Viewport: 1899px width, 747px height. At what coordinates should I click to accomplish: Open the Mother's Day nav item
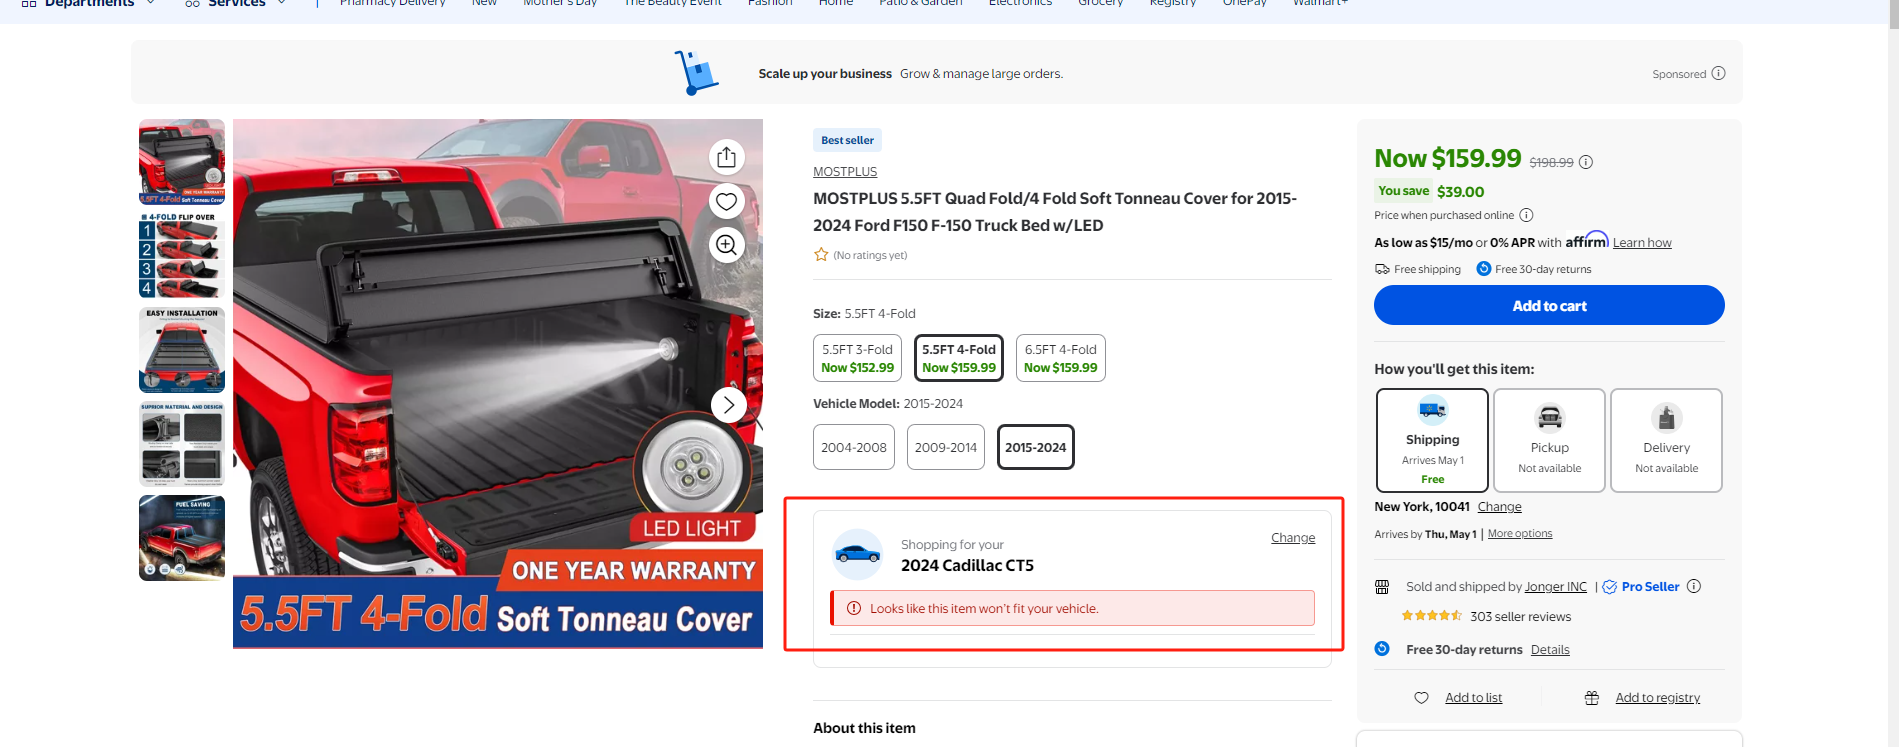pyautogui.click(x=560, y=3)
